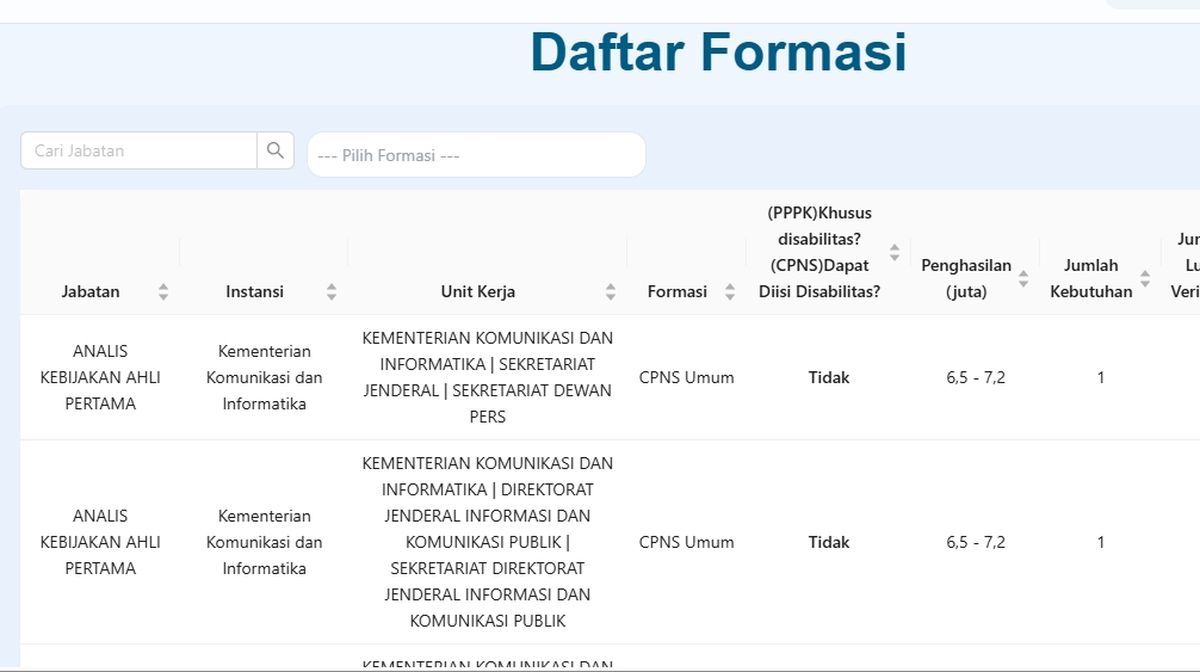Click the Direktorat Jenderal Informasi unit kerja cell
This screenshot has height=672, width=1200.
487,542
